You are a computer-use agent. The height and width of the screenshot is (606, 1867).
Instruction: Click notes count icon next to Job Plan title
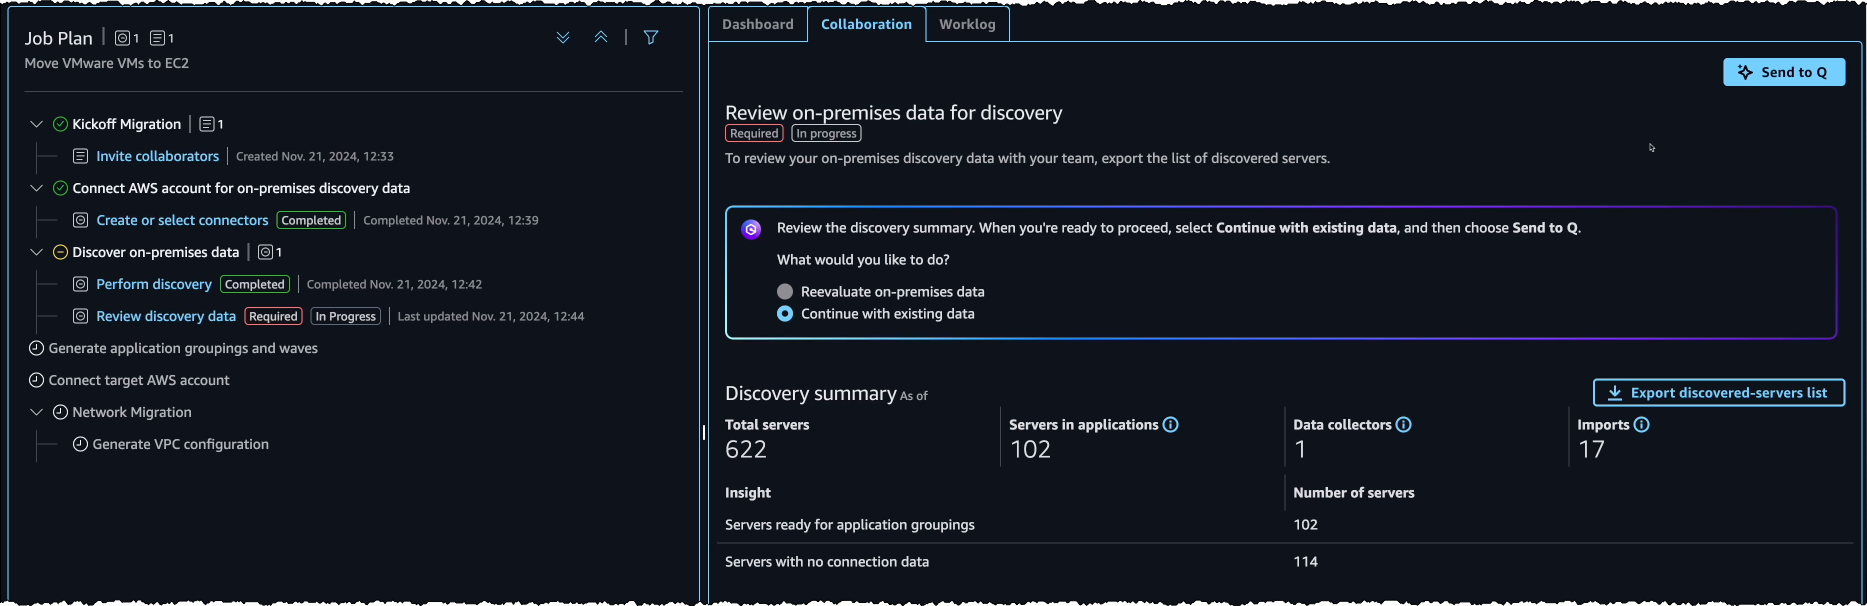(x=157, y=38)
